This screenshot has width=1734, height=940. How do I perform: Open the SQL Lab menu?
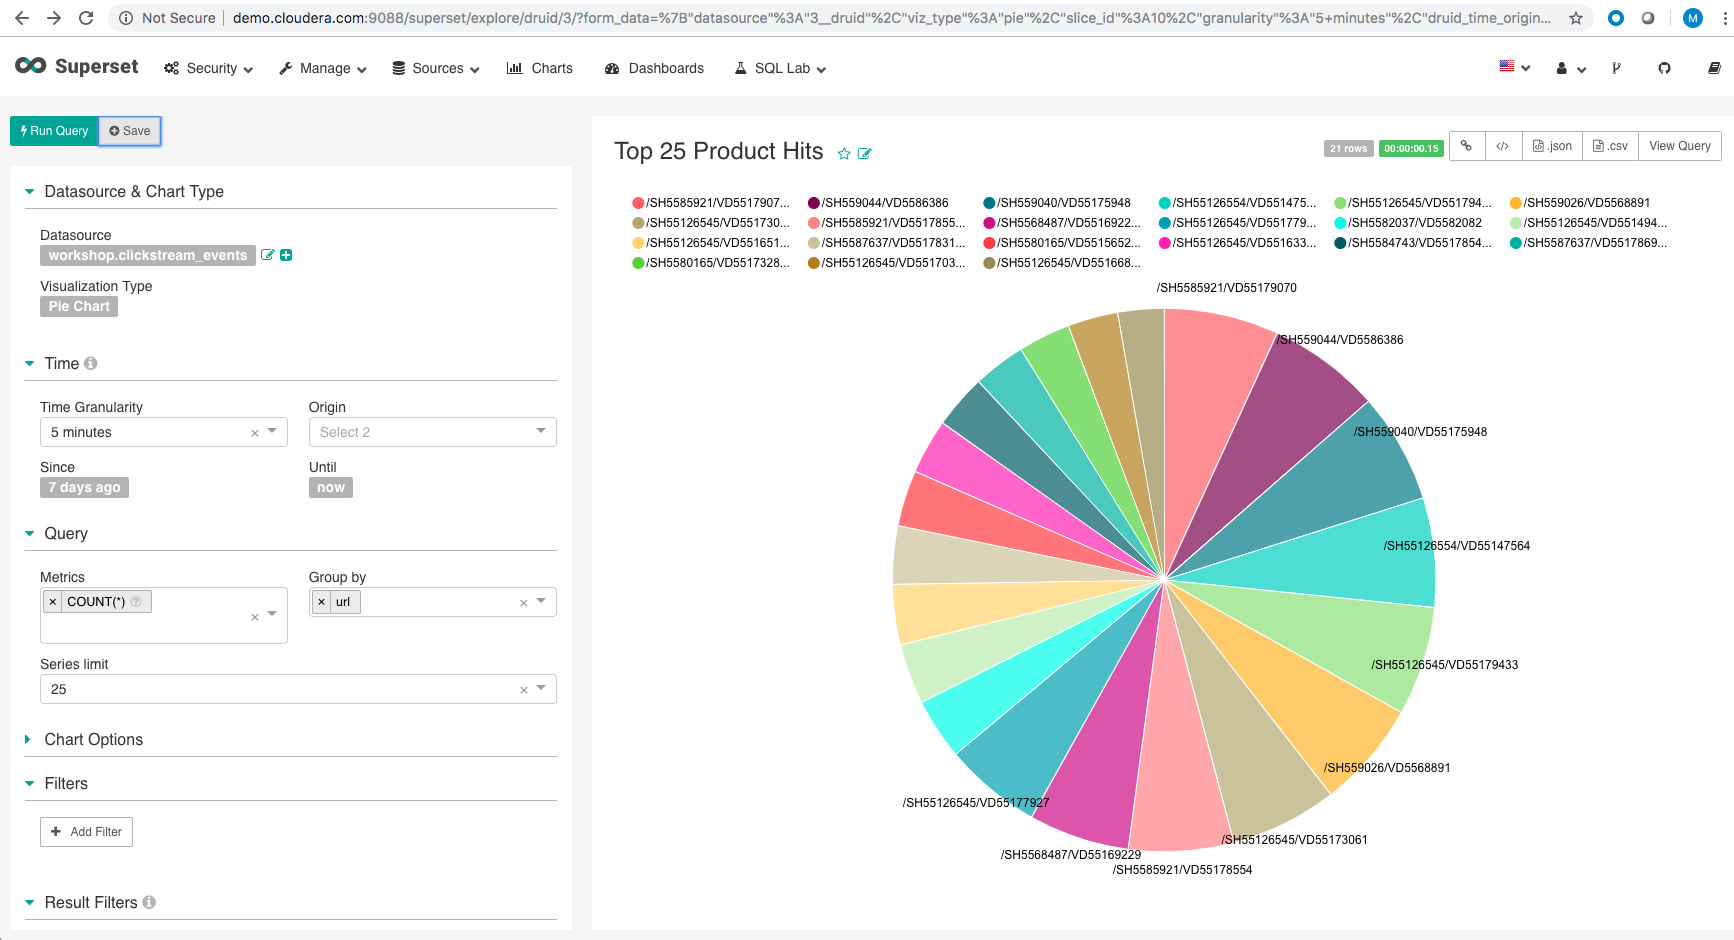(781, 68)
